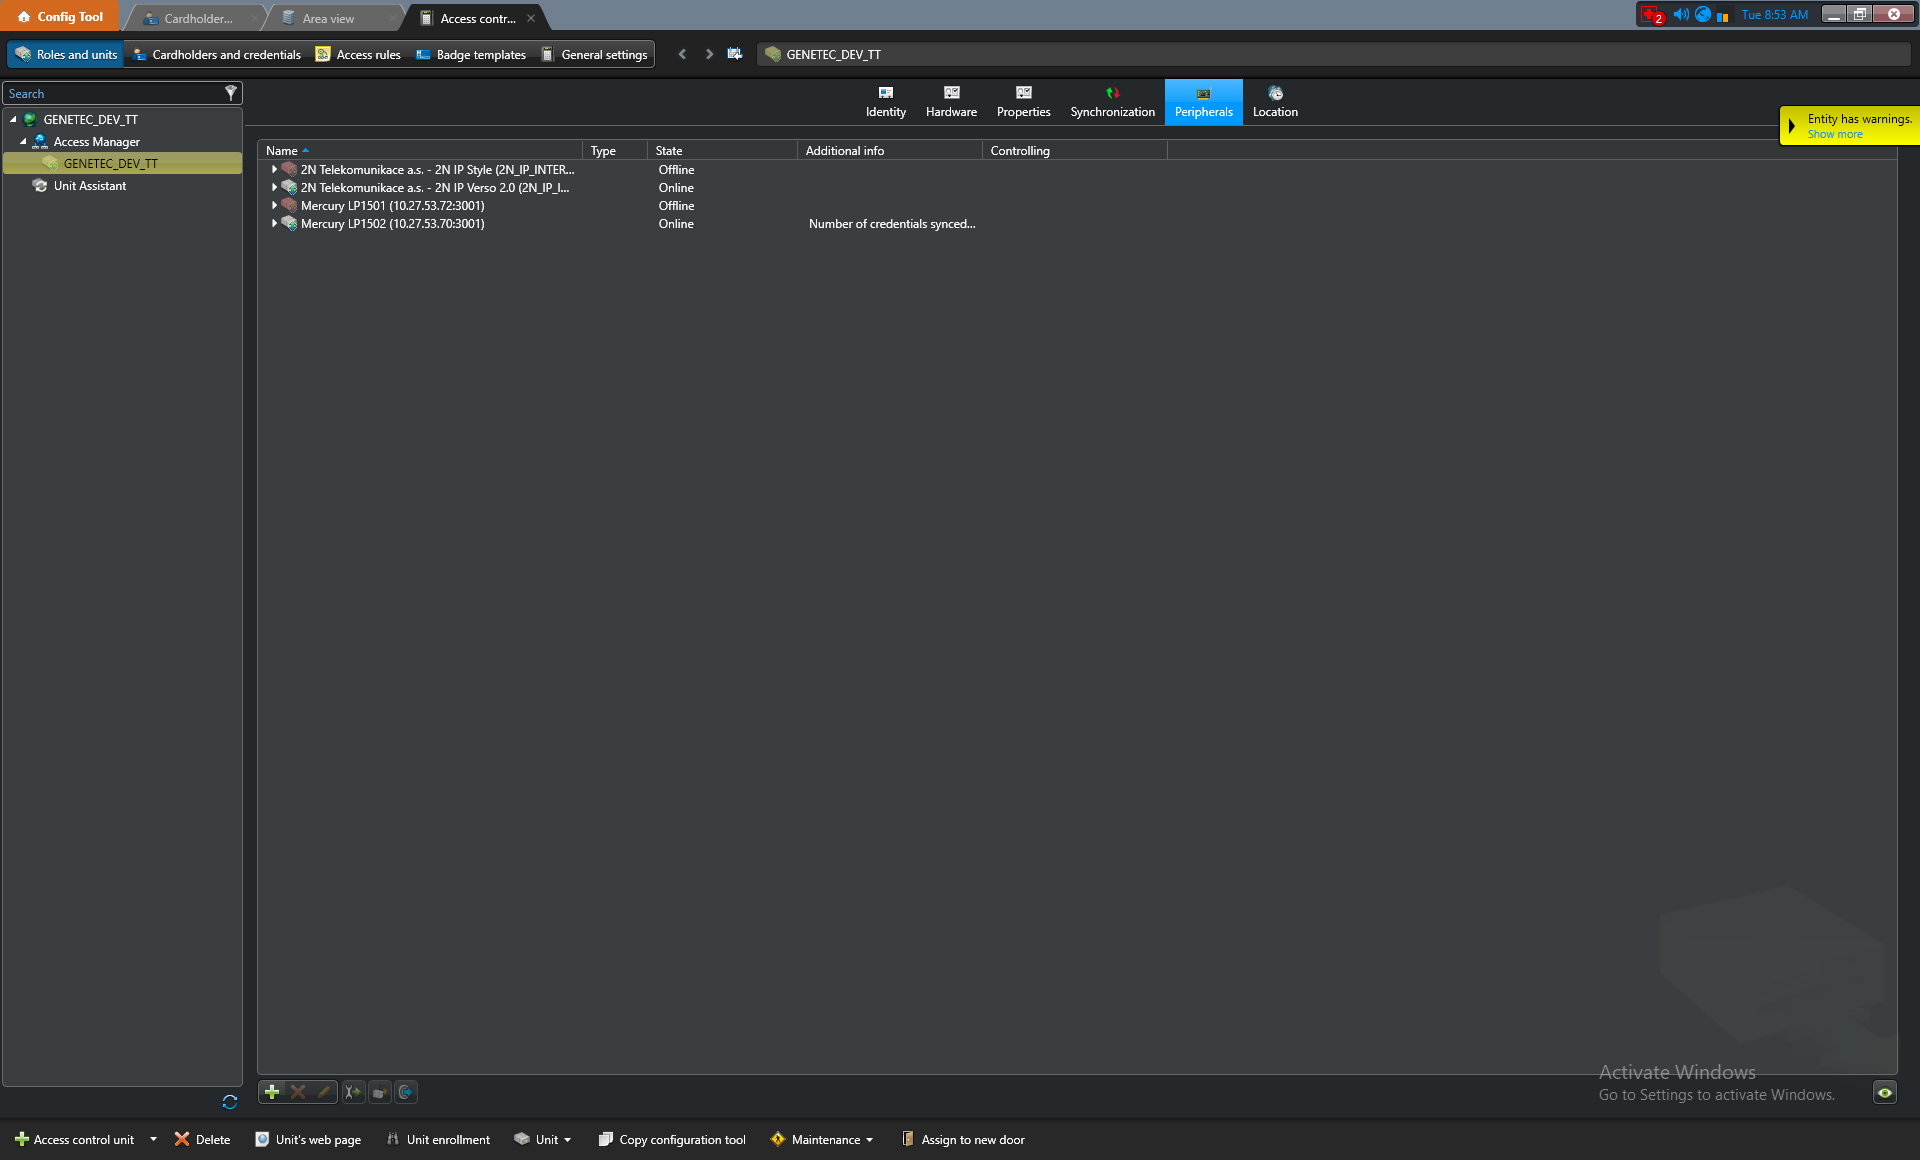
Task: Expand the 2N IP Verso 2.0 row
Action: pyautogui.click(x=274, y=188)
